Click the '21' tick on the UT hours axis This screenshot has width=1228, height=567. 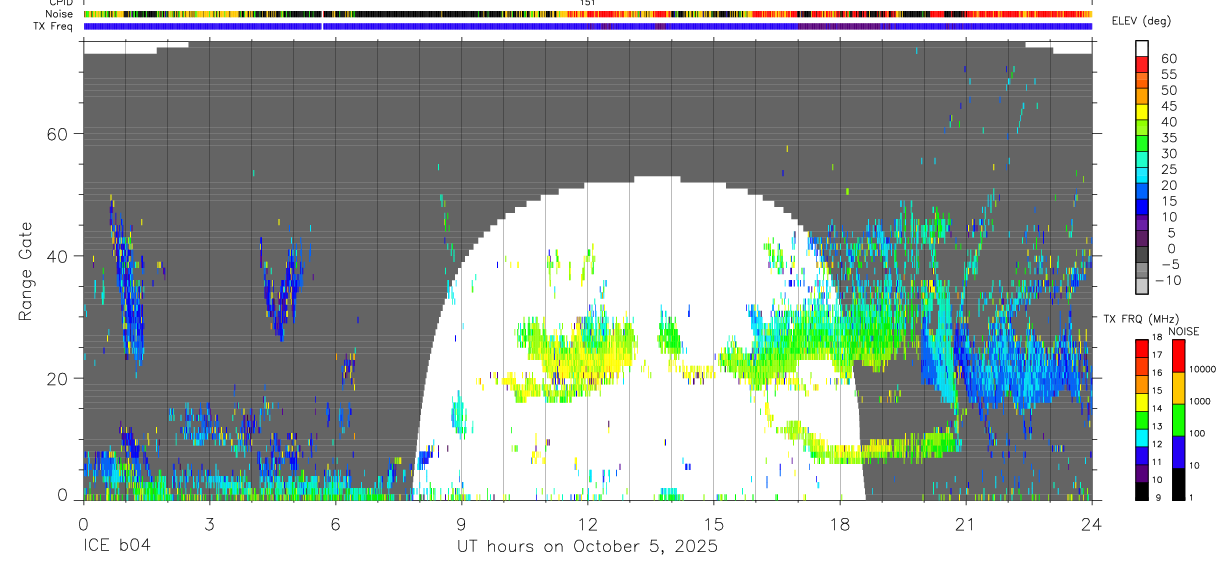click(965, 523)
